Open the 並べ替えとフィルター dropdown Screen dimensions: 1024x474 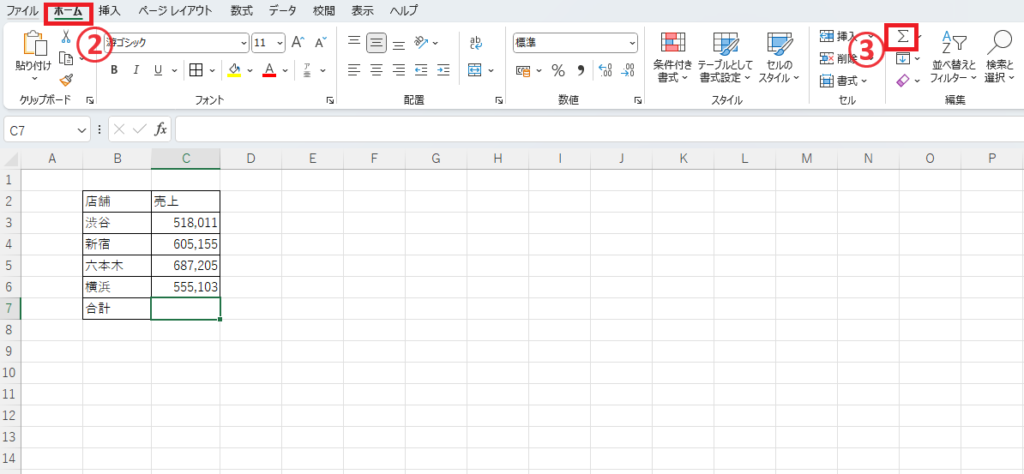953,56
